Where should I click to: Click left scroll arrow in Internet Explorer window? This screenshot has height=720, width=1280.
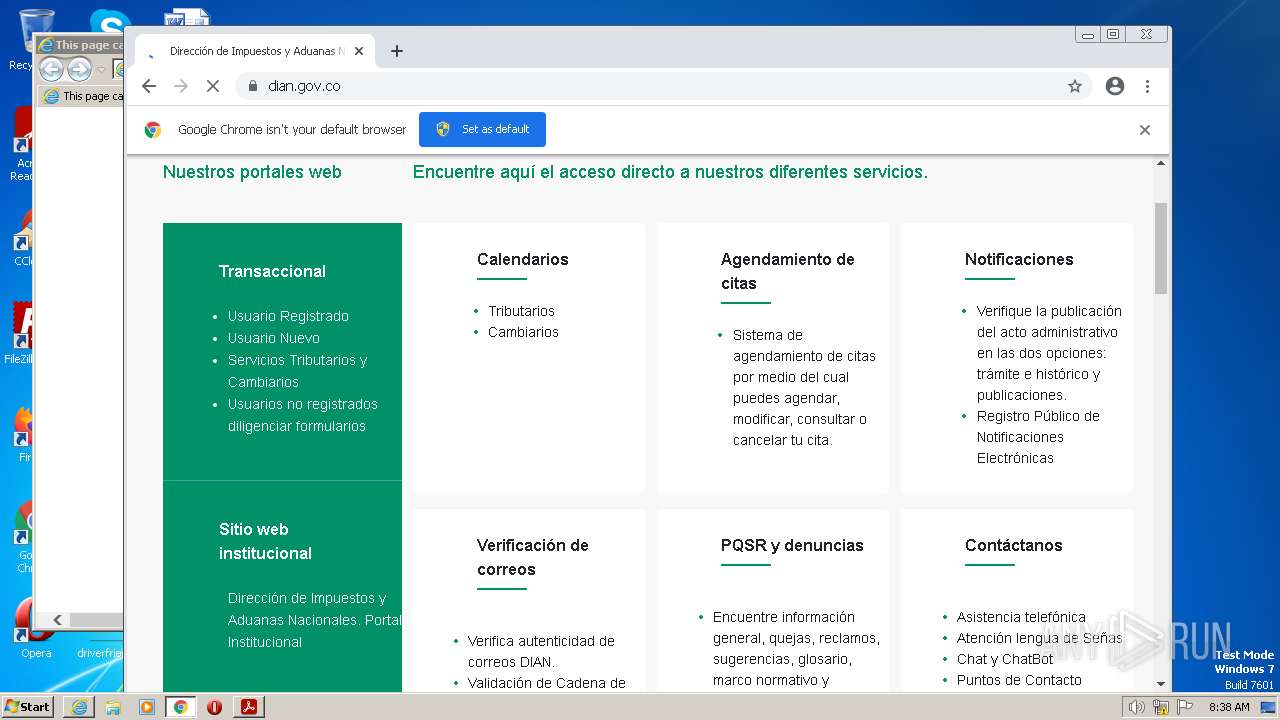57,620
